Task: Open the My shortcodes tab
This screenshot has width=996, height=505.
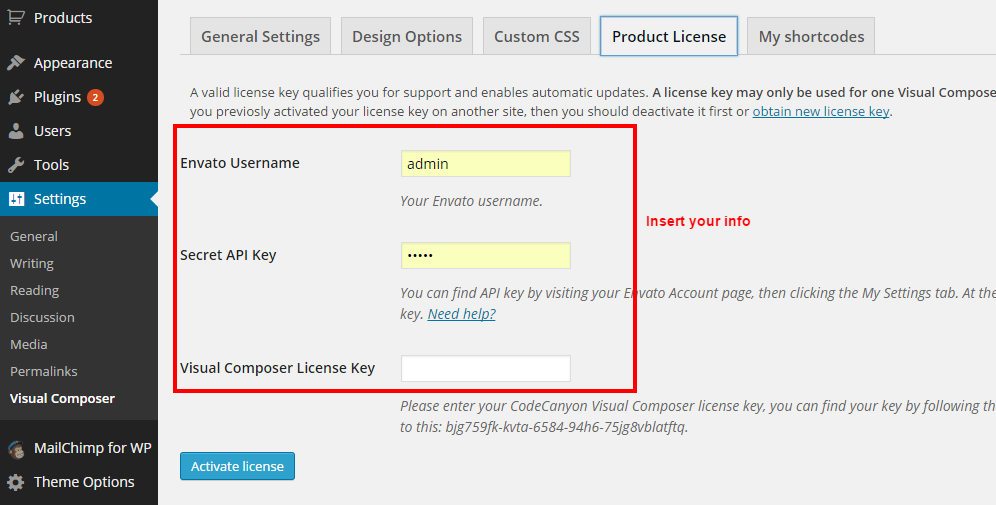Action: (x=811, y=36)
